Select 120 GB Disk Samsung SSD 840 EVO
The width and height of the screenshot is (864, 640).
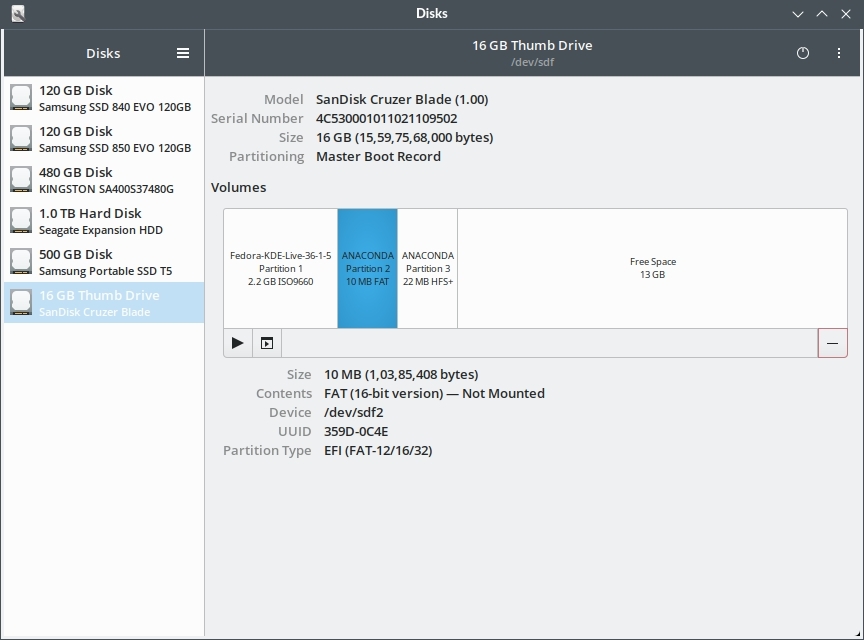104,98
